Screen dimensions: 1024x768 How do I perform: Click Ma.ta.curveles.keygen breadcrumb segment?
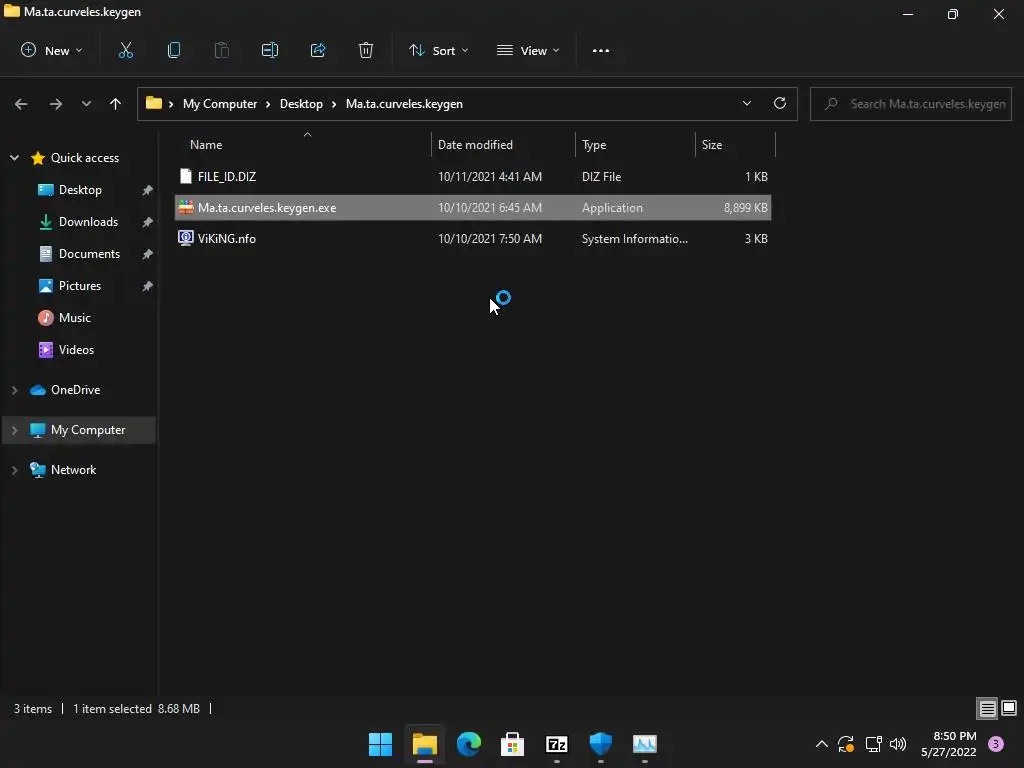[404, 104]
